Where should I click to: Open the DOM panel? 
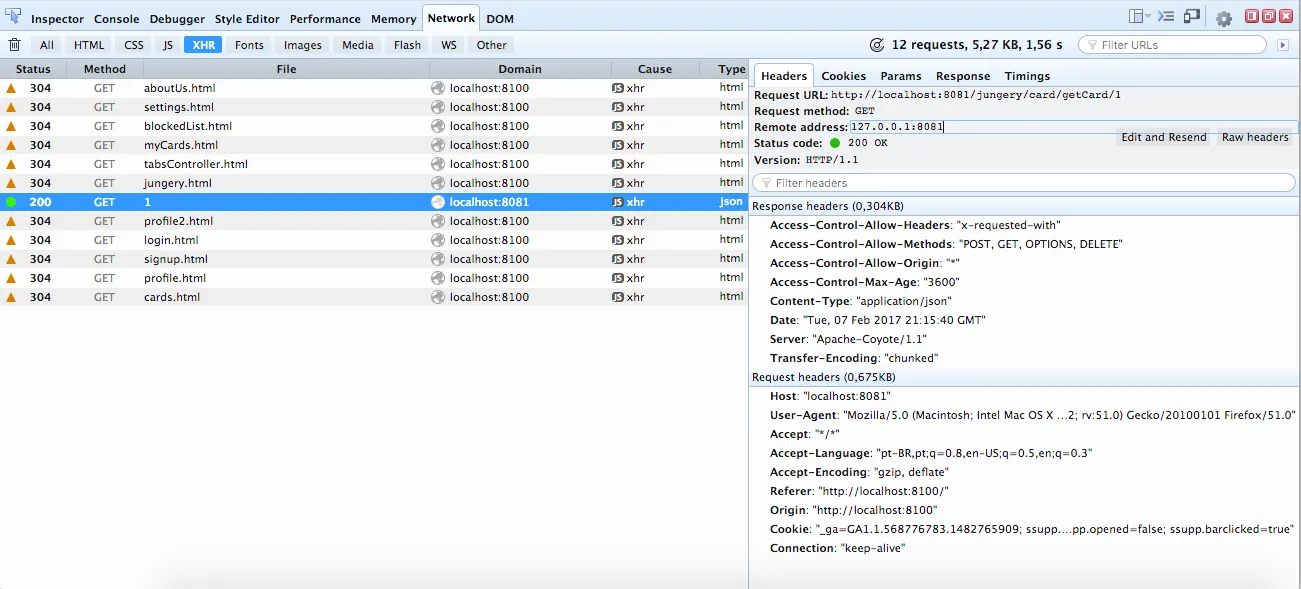point(500,19)
